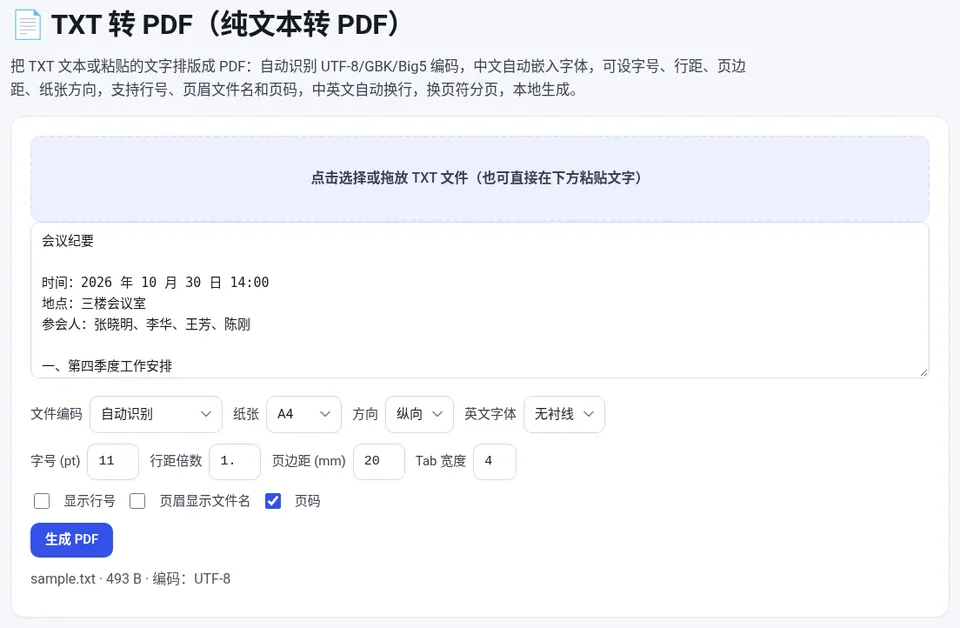Image resolution: width=960 pixels, height=628 pixels.
Task: Click the 参会人 line in the text
Action: click(146, 324)
